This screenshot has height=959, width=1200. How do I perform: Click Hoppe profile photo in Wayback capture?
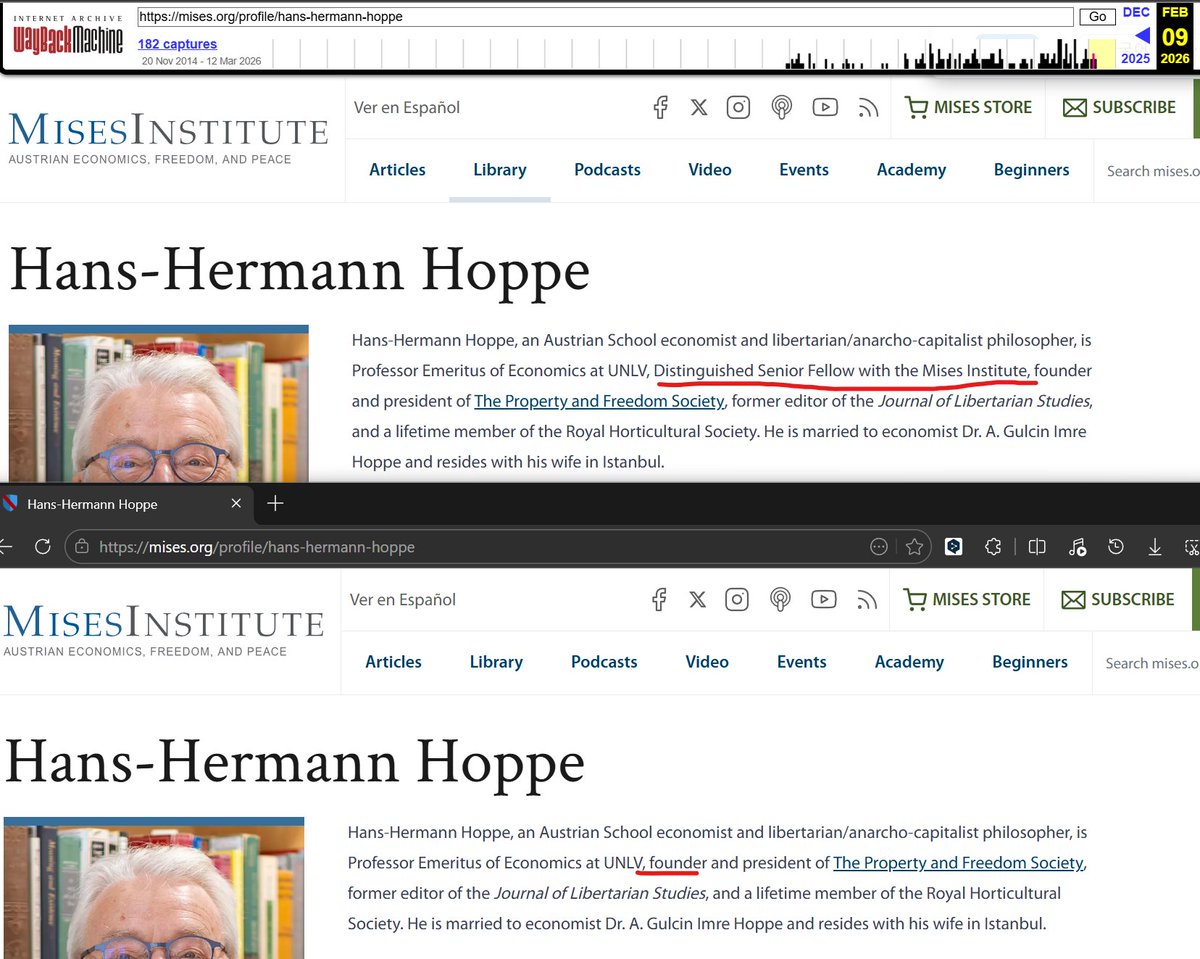click(159, 404)
